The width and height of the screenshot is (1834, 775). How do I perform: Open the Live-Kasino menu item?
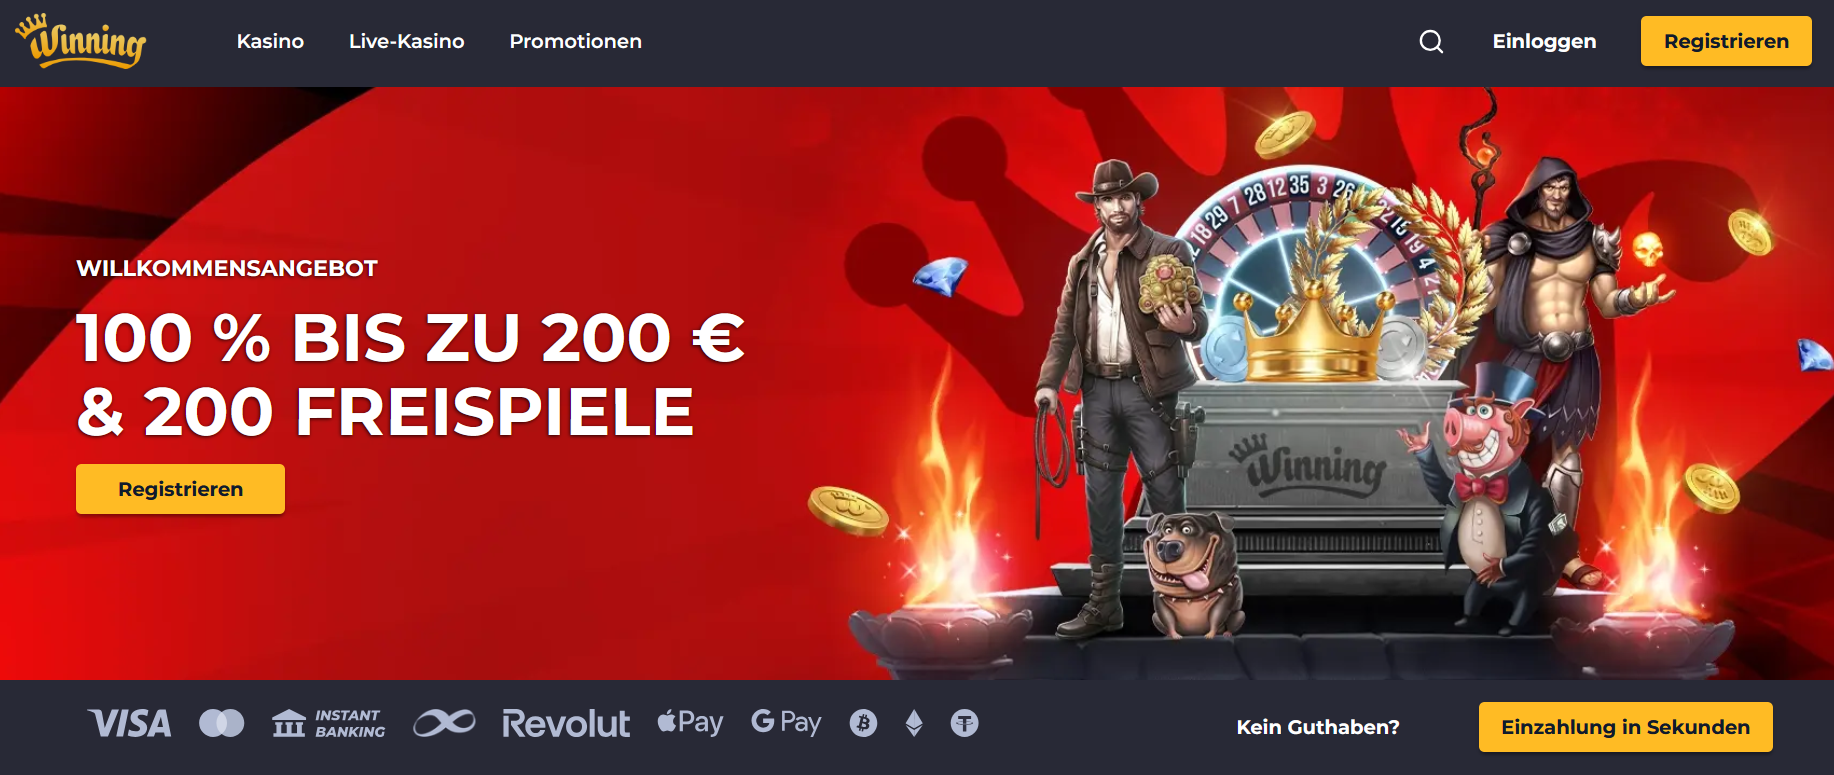pos(407,41)
